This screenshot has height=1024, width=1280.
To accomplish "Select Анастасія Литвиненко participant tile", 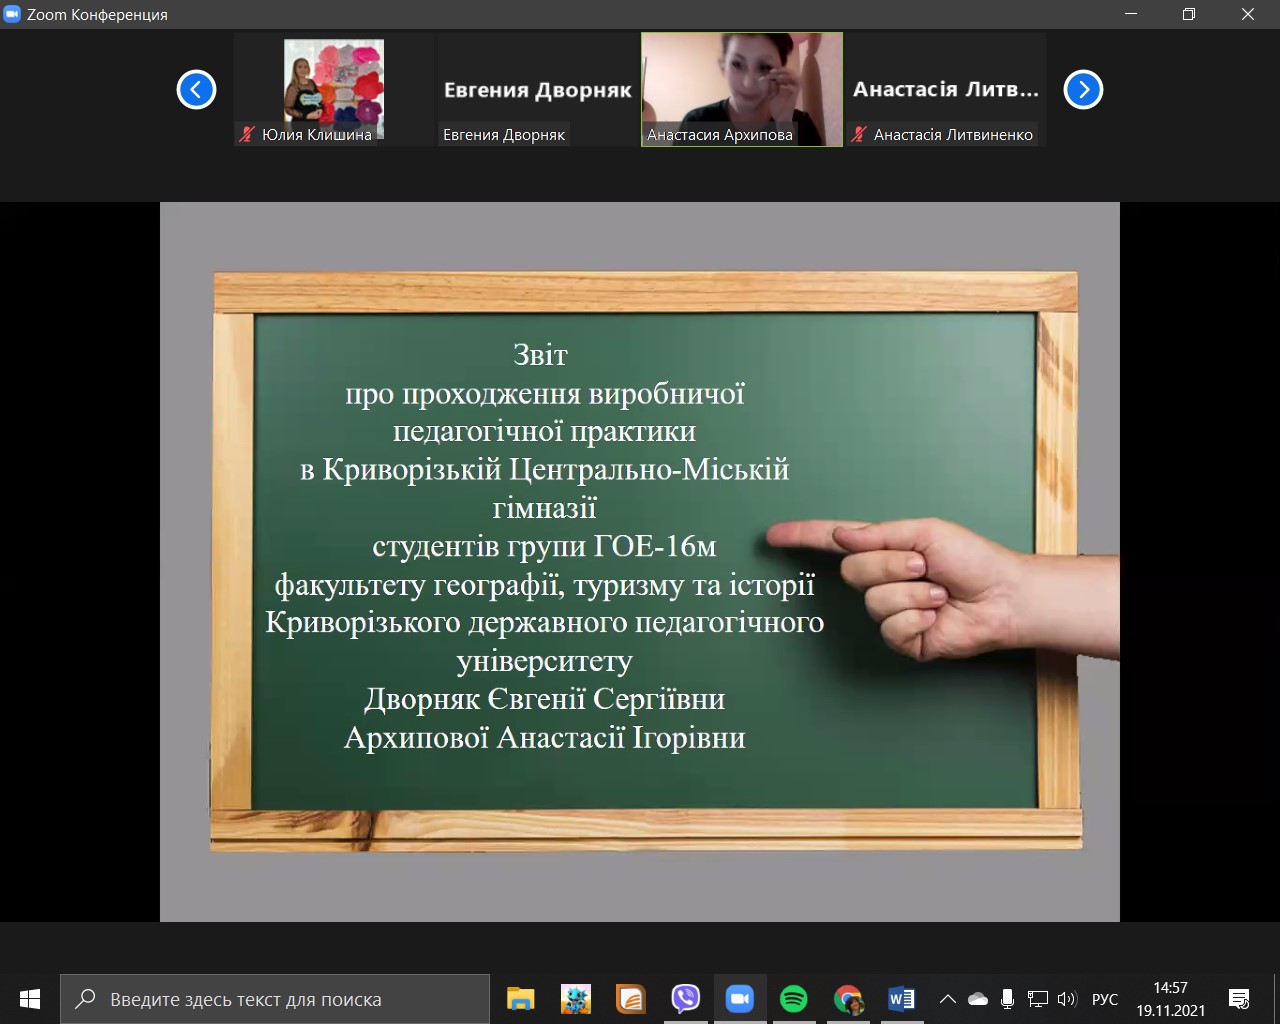I will [x=946, y=90].
